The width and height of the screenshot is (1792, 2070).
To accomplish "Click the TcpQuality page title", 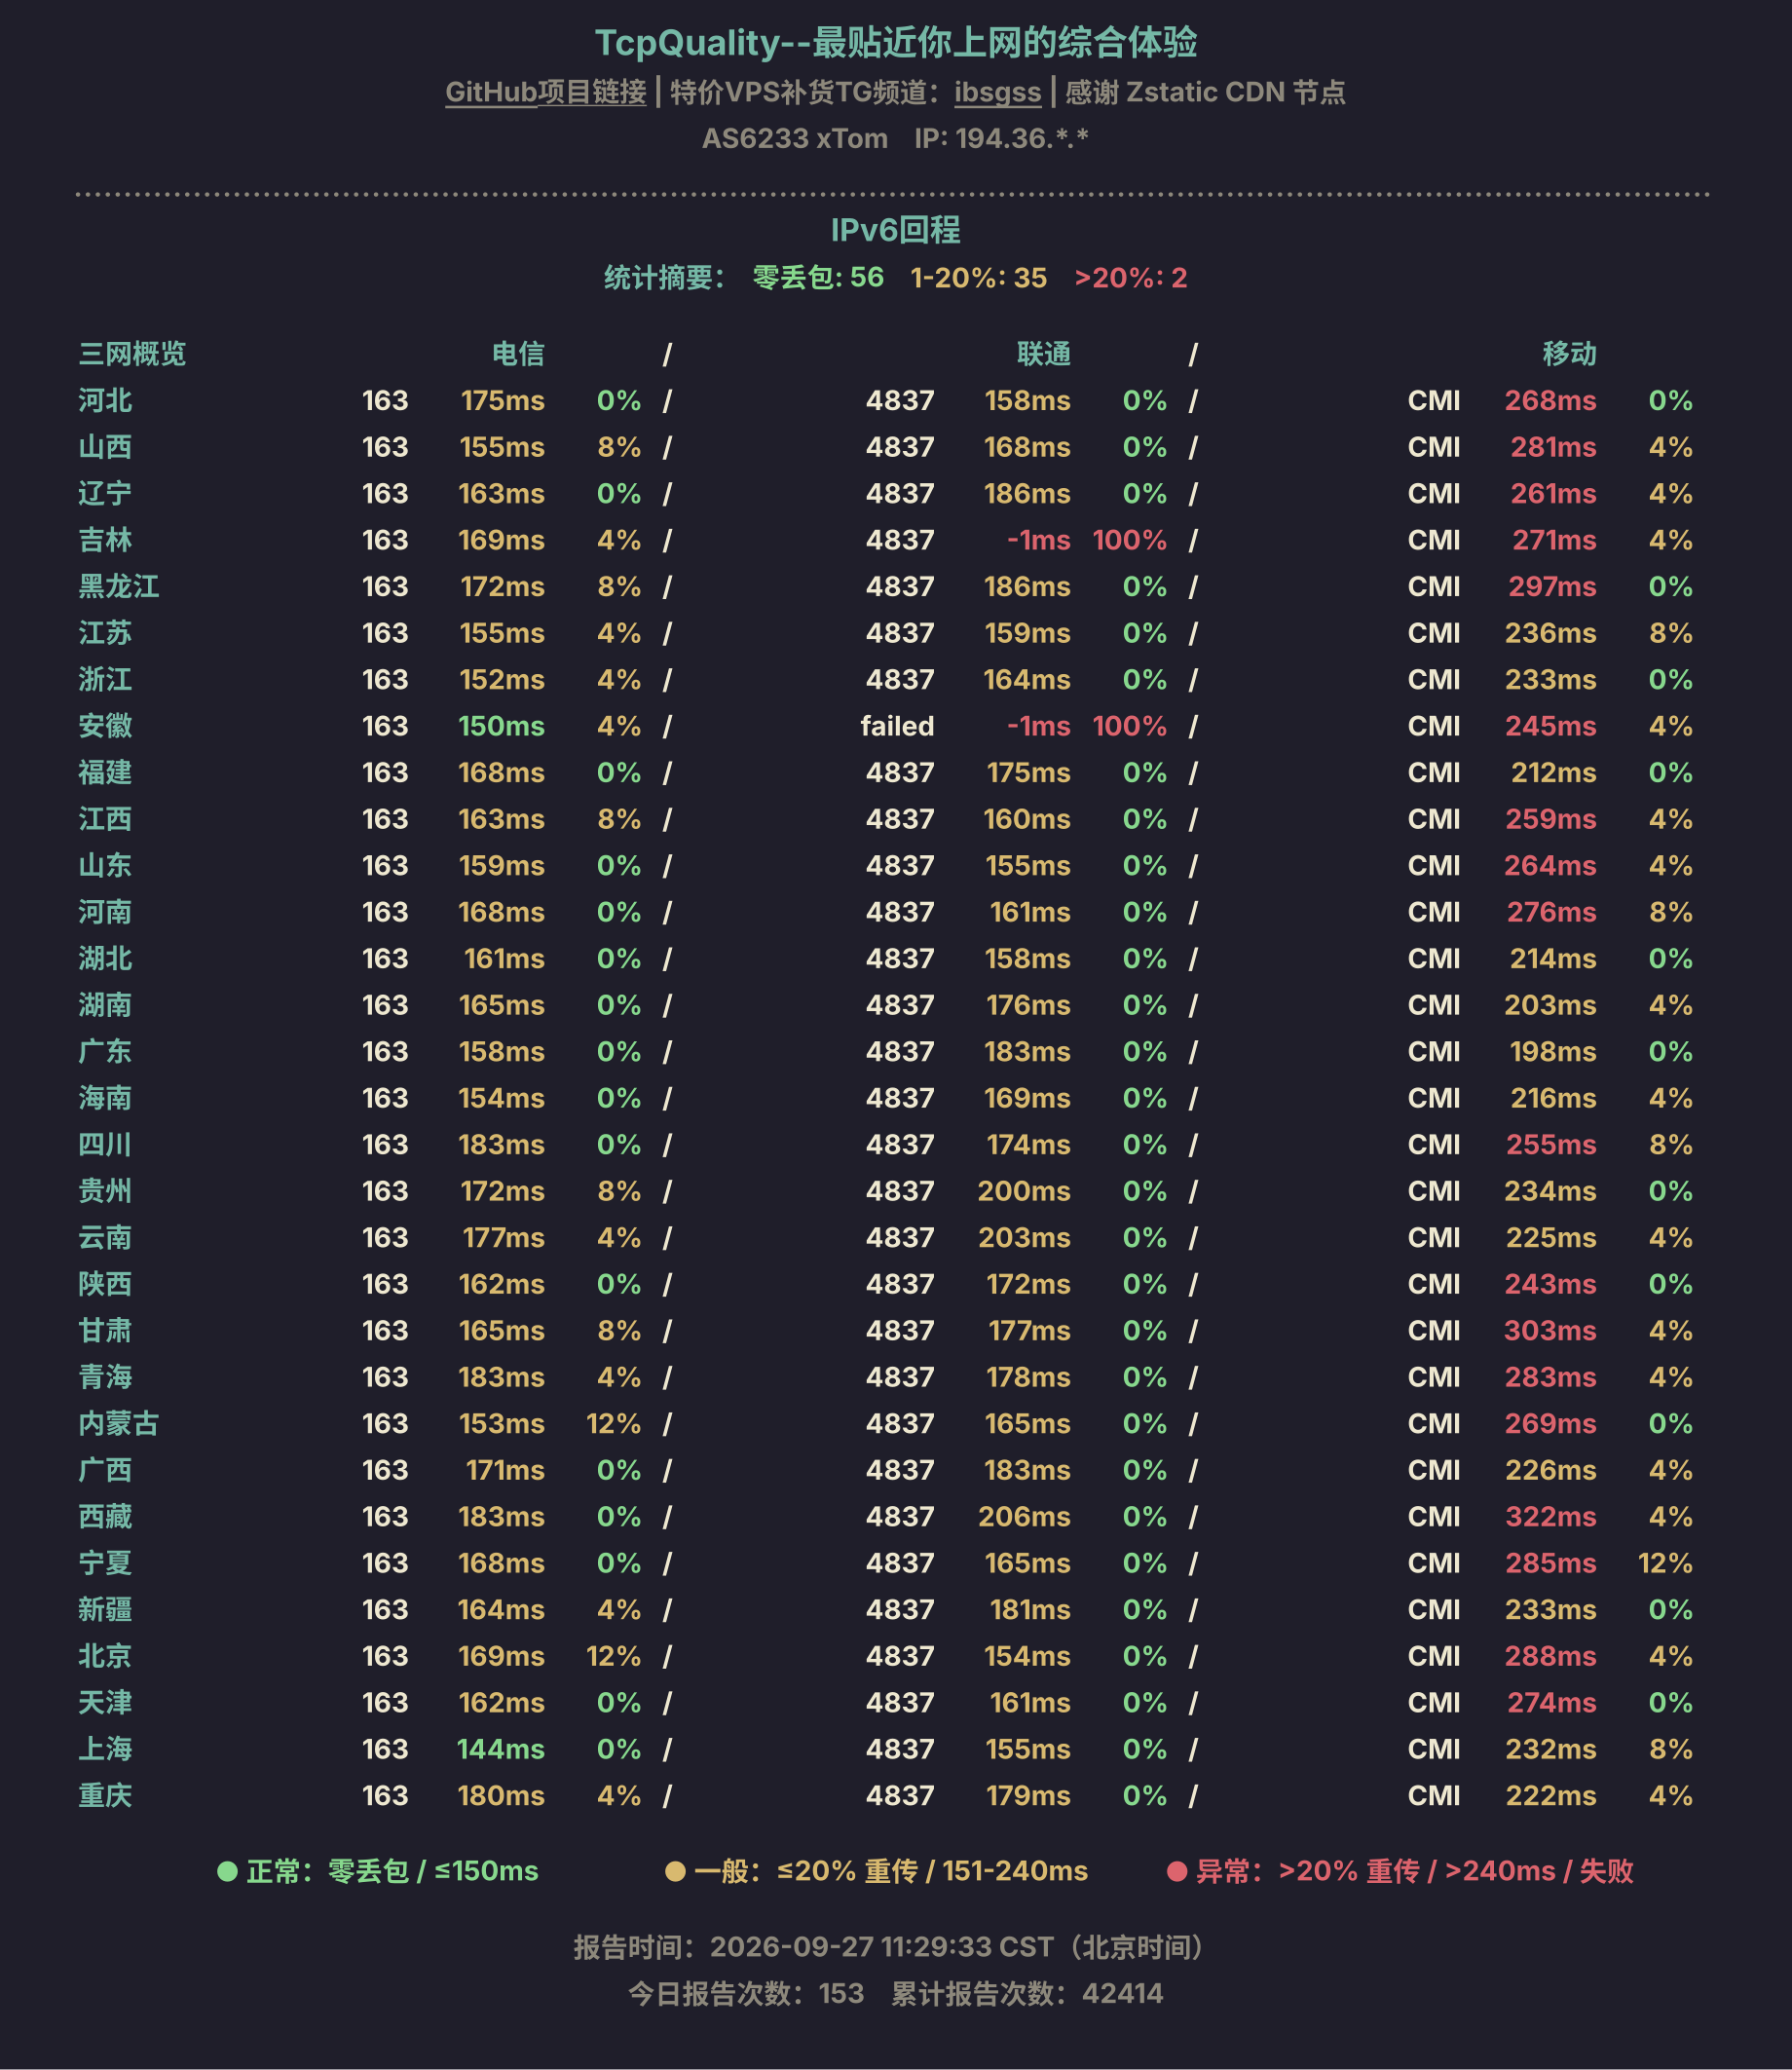I will coord(896,43).
